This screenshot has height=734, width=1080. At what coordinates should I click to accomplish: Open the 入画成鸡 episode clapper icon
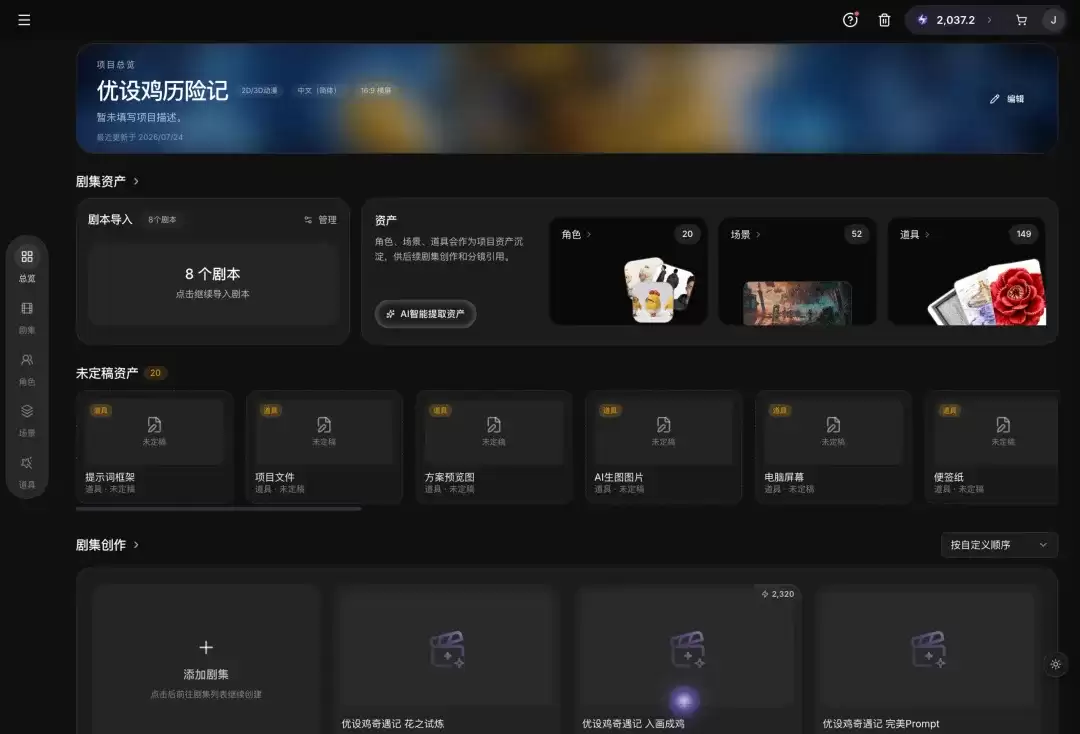pyautogui.click(x=687, y=649)
